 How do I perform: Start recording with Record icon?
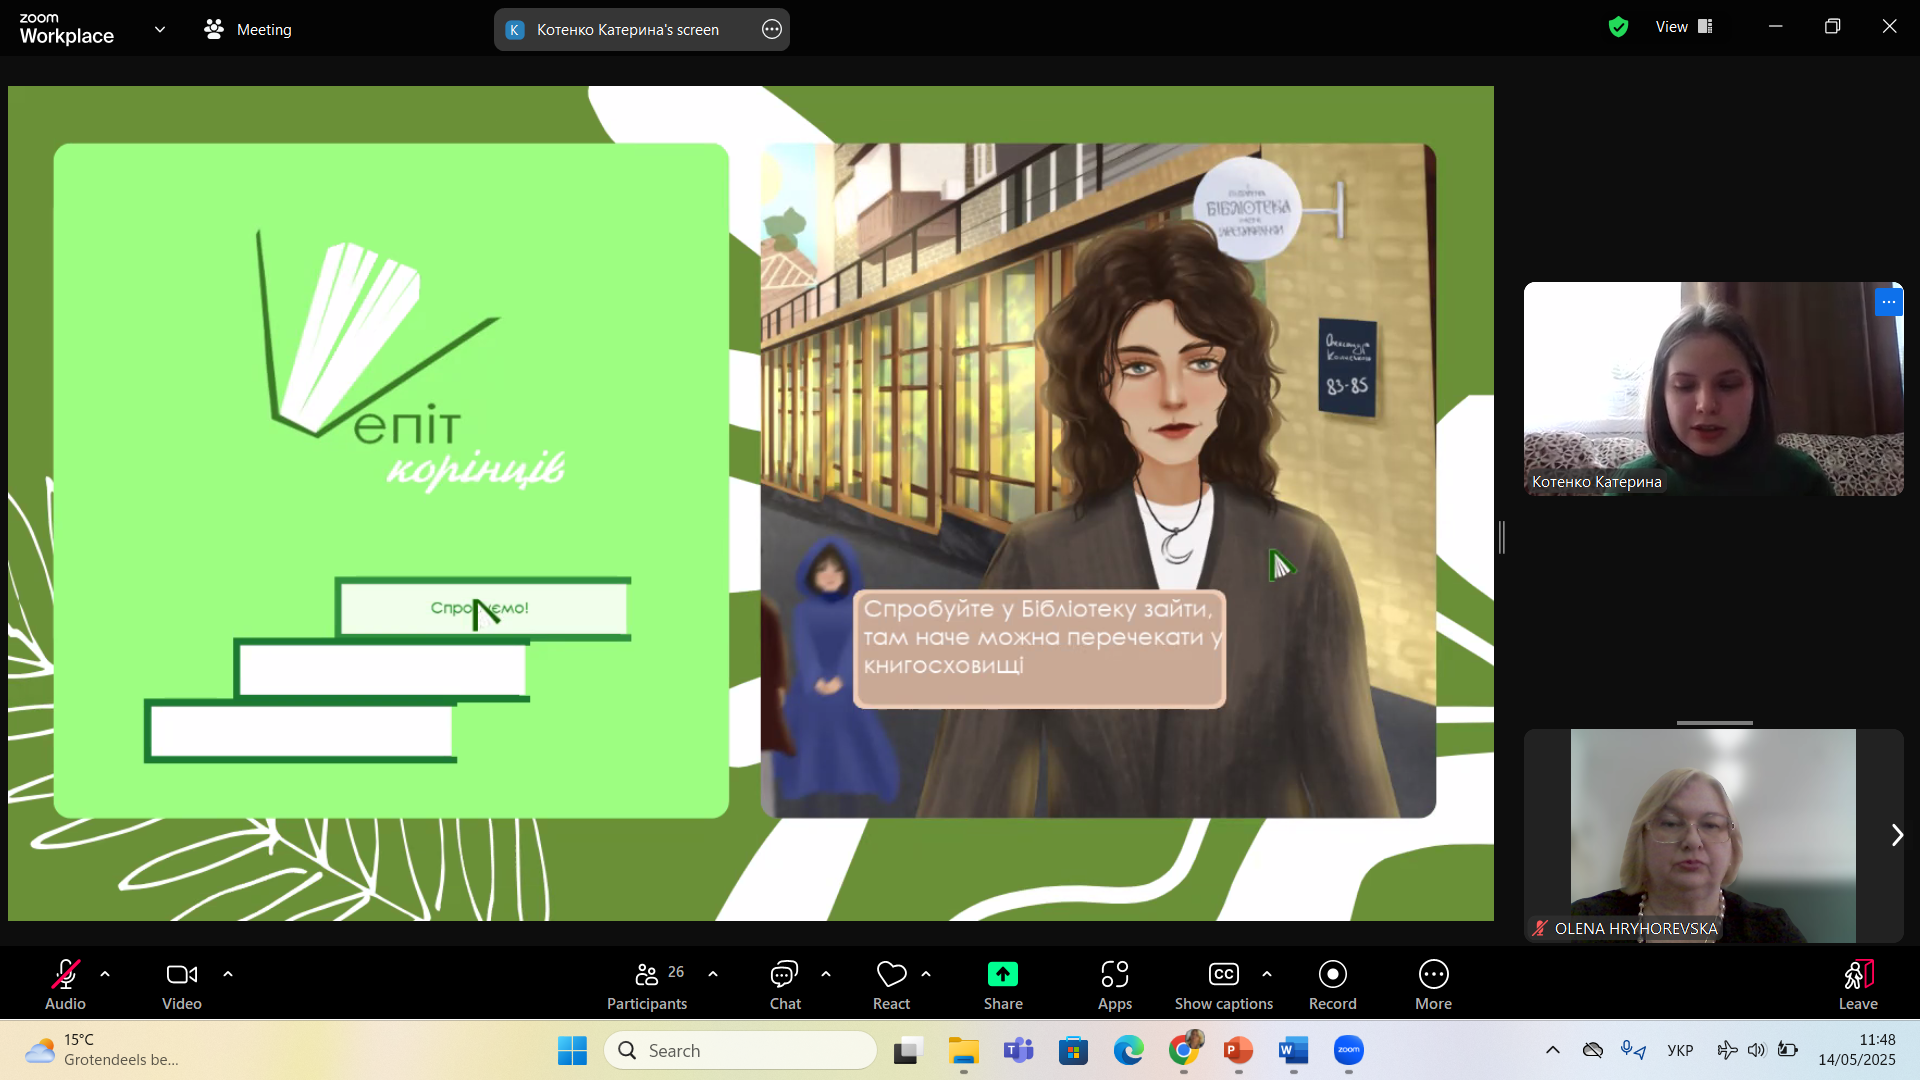(1332, 984)
